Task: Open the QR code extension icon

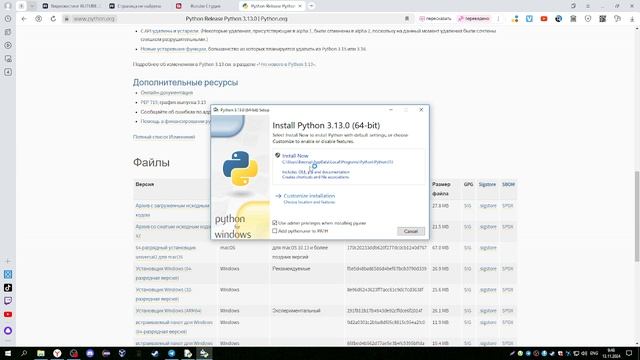Action: coord(602,19)
